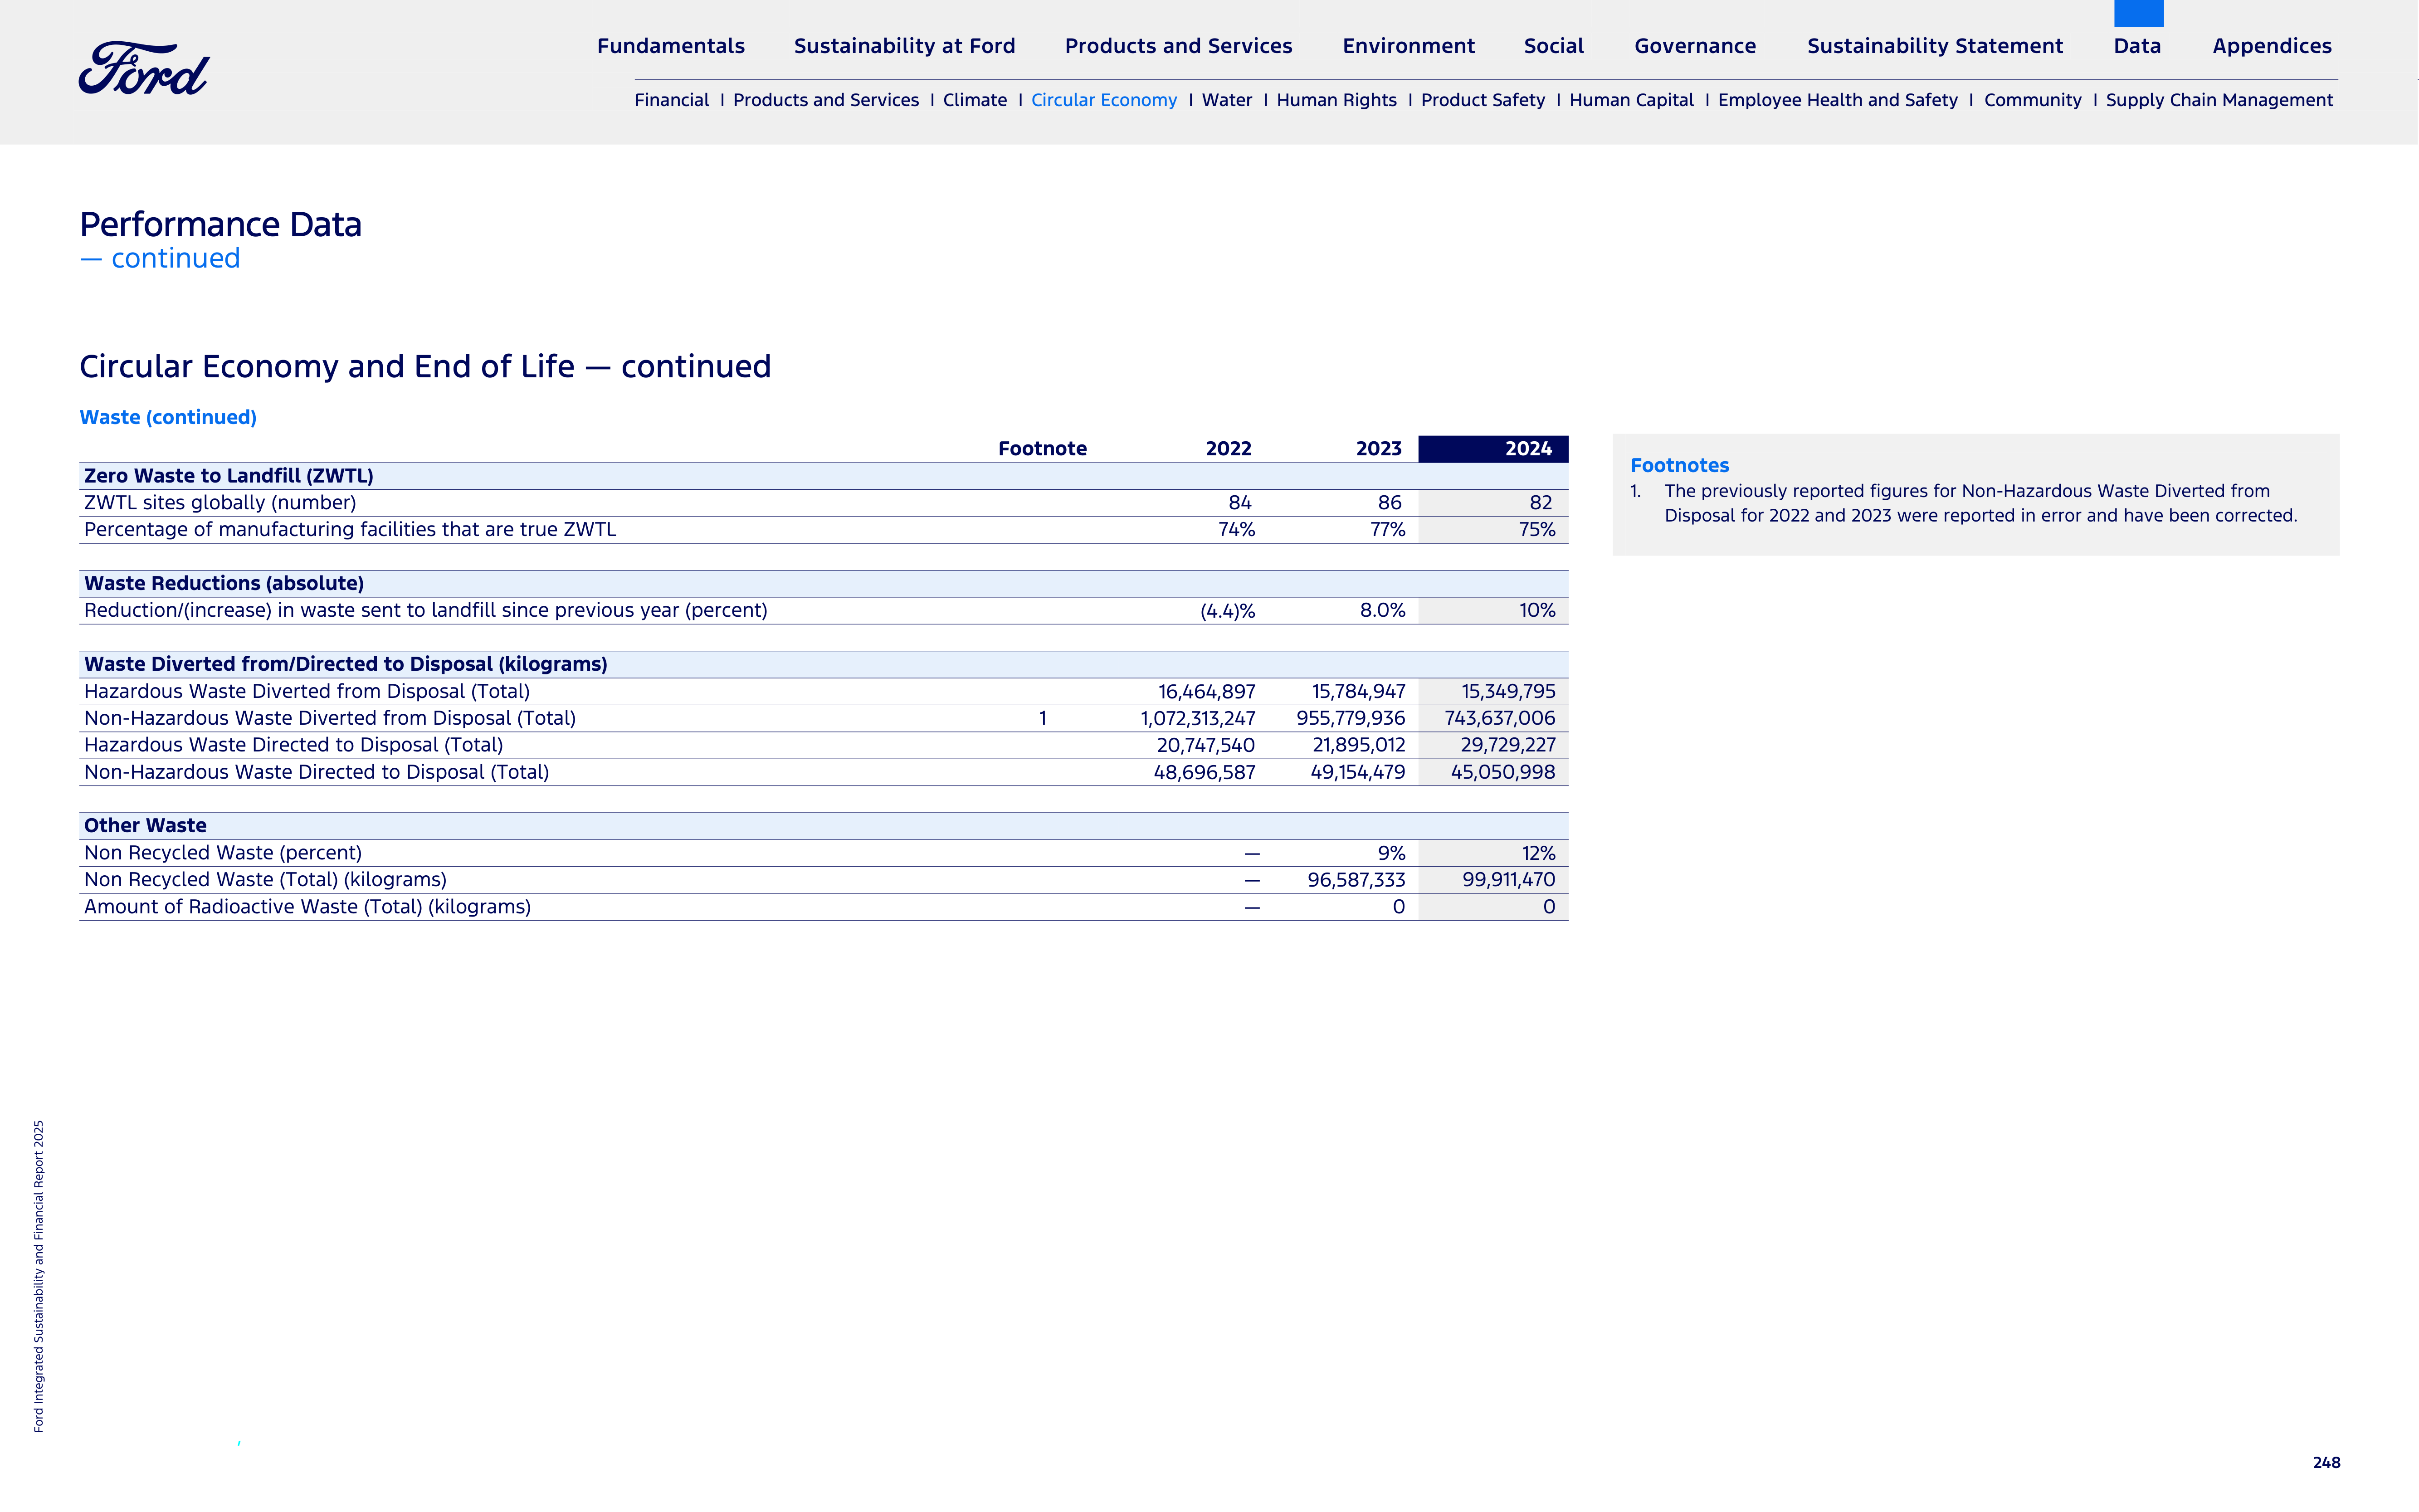Click the Waste Reductions (absolute) heading
2419x1512 pixels.
pos(224,583)
